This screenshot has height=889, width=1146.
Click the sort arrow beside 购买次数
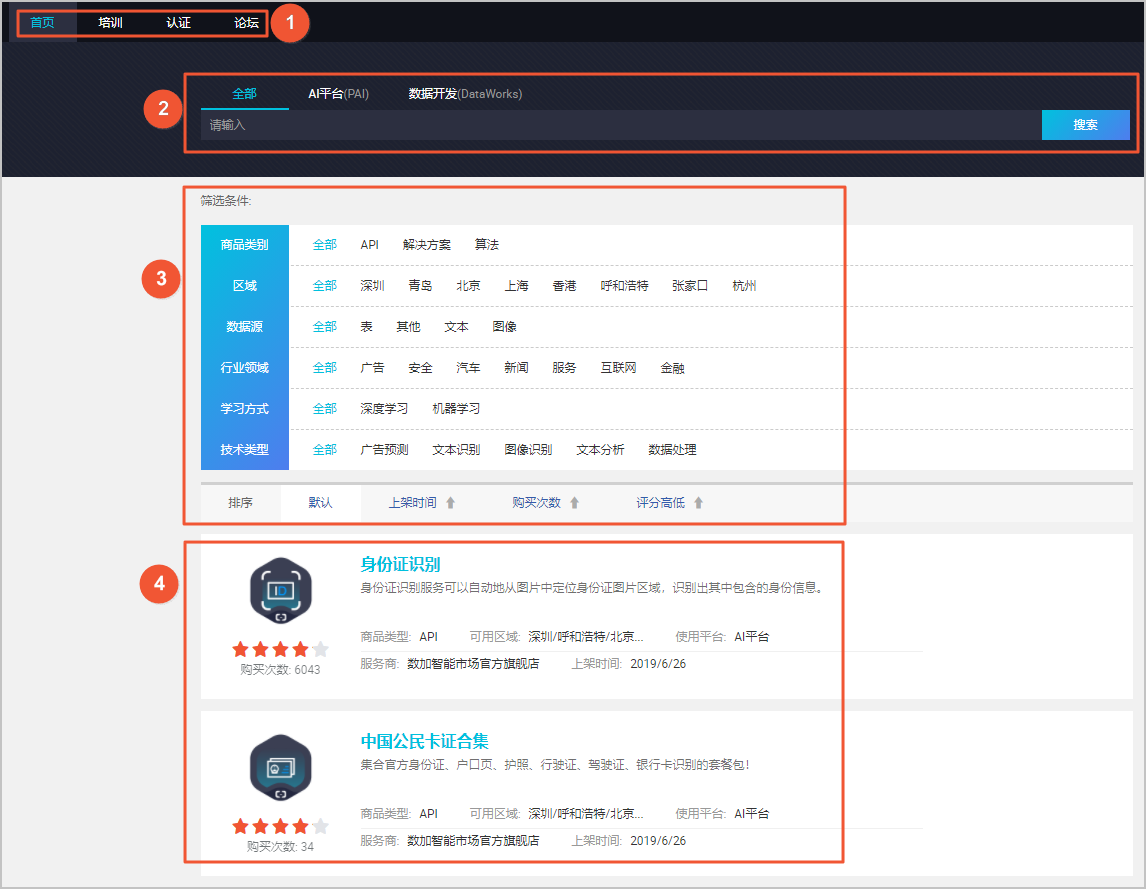point(574,503)
